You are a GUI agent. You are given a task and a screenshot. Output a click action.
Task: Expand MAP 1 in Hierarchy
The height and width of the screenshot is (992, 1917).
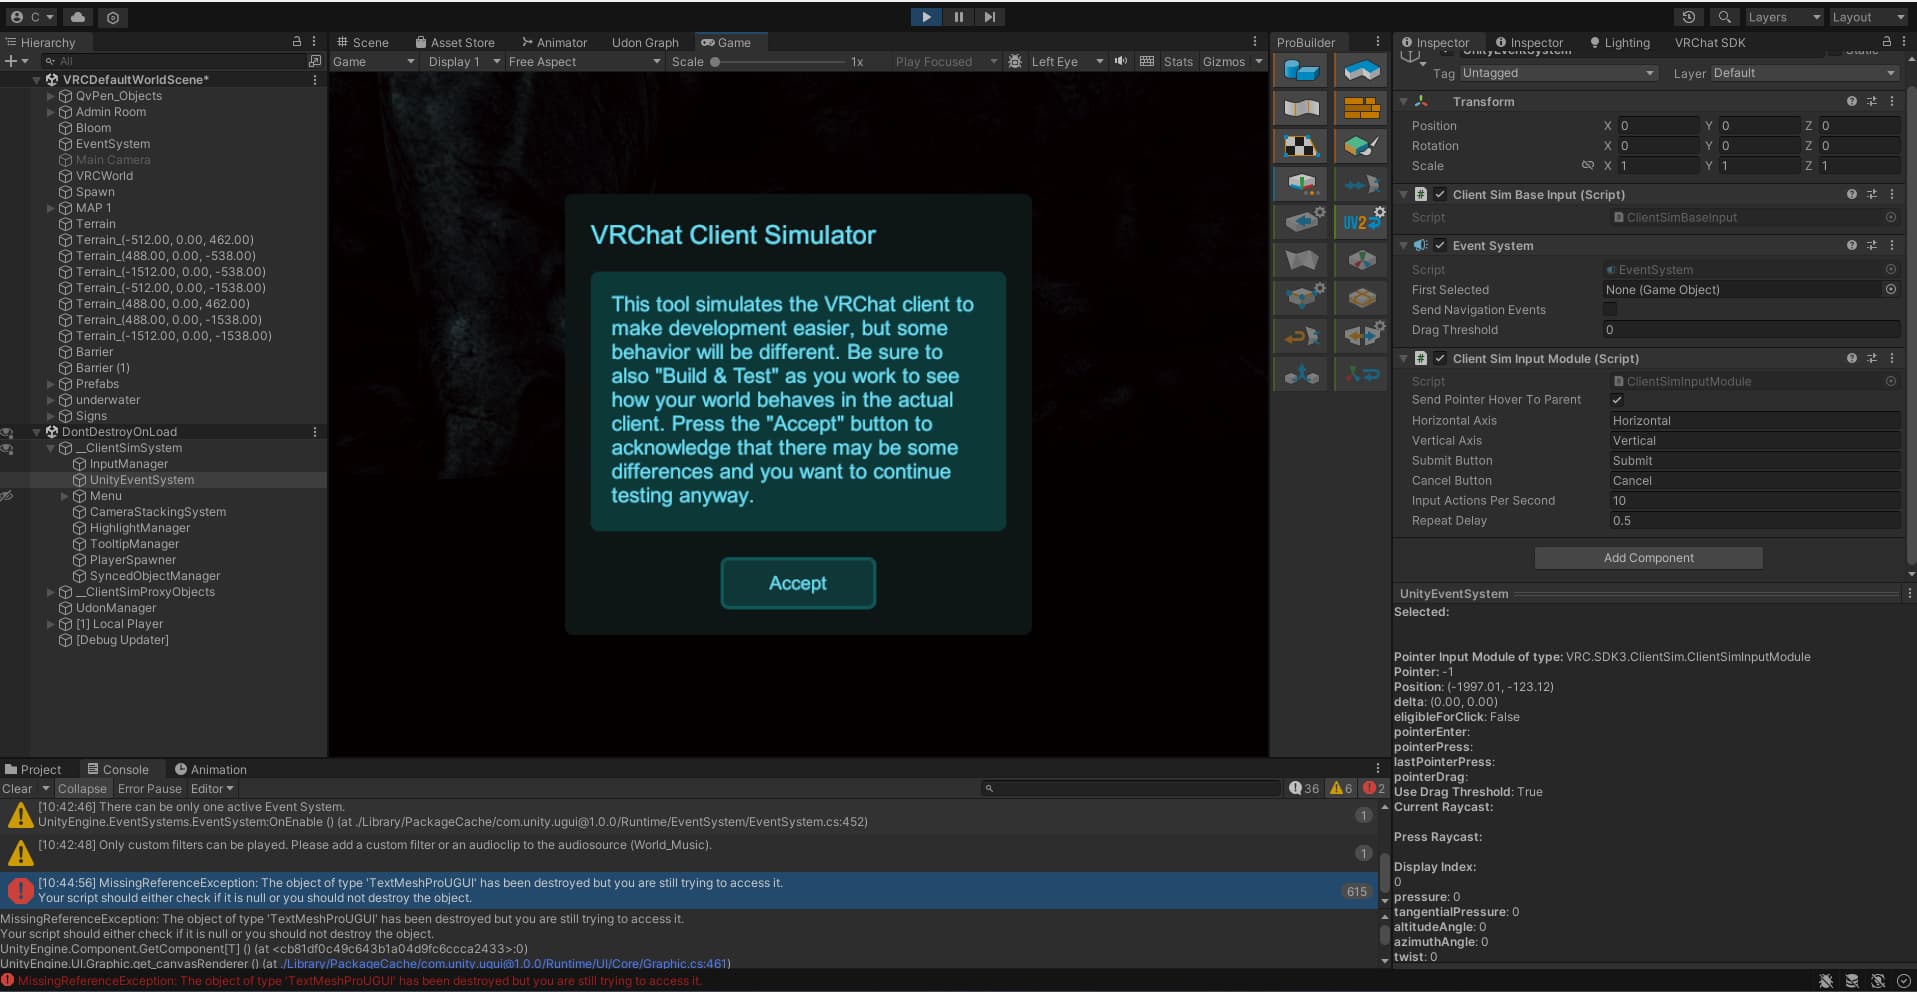51,208
